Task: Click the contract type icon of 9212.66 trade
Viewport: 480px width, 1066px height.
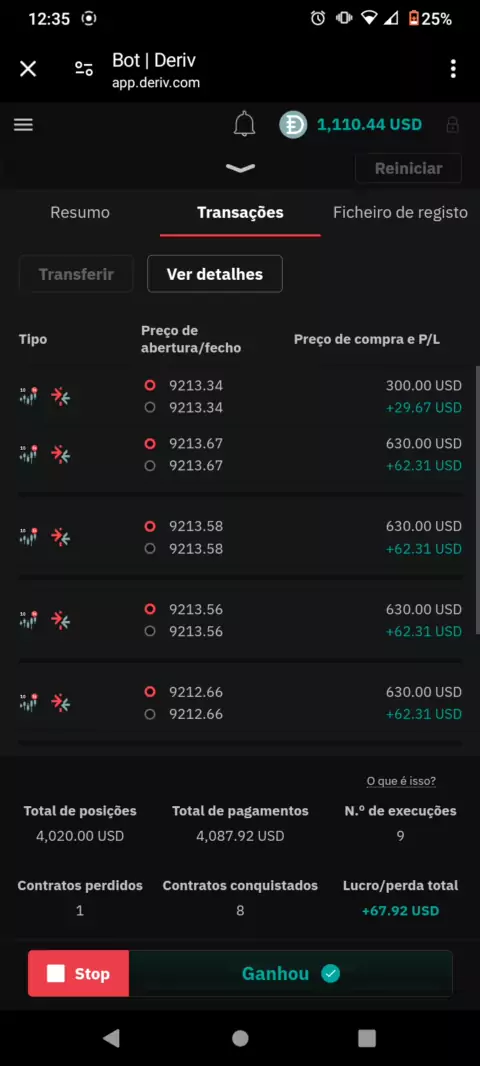Action: coord(61,703)
